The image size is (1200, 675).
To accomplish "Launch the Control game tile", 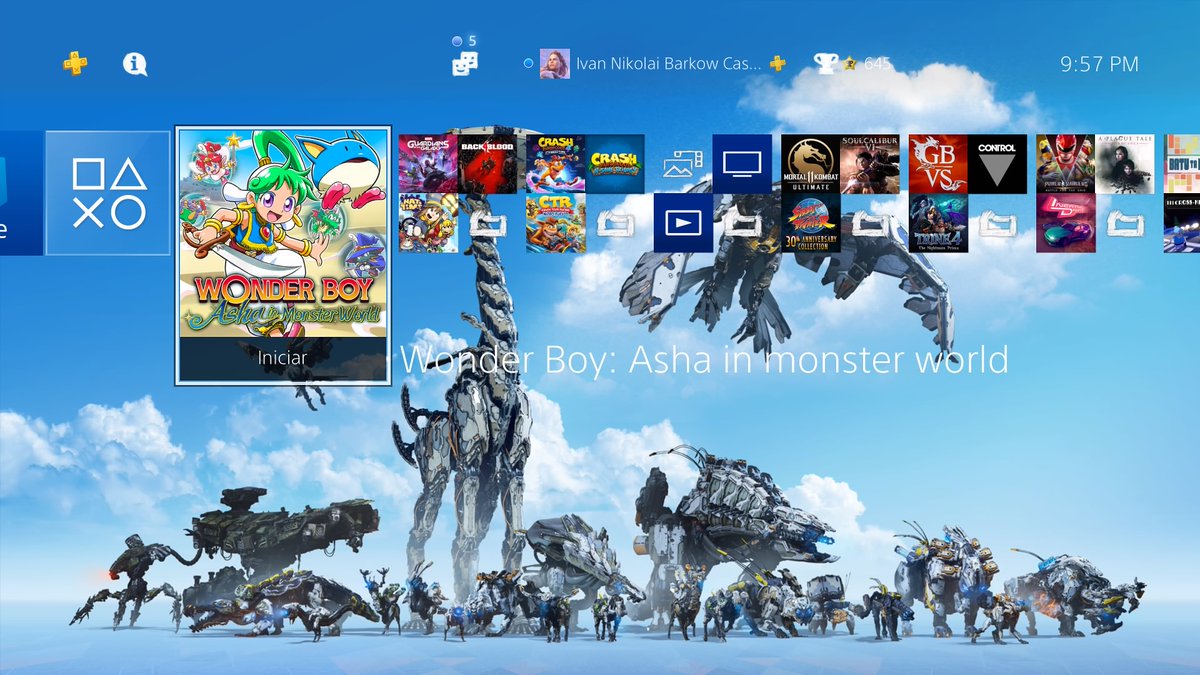I will click(x=998, y=164).
